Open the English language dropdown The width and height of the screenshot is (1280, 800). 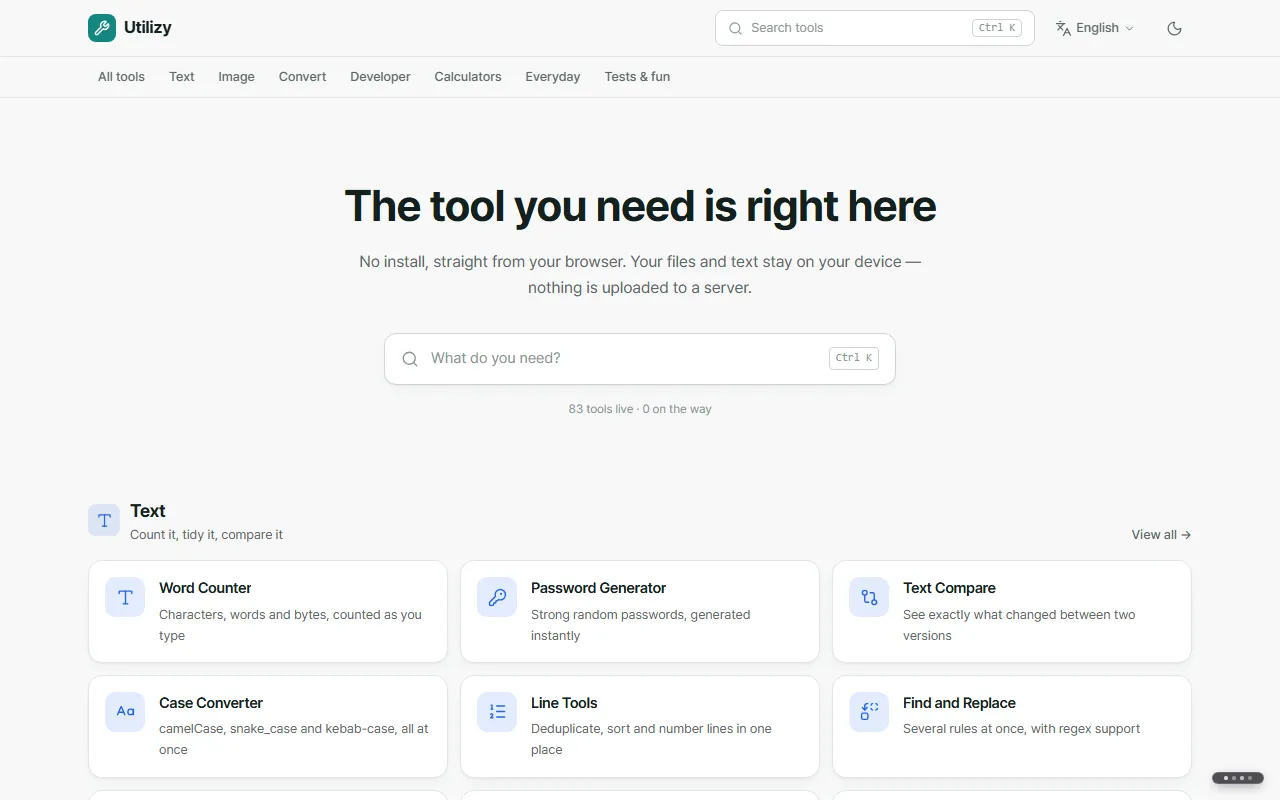[1095, 28]
